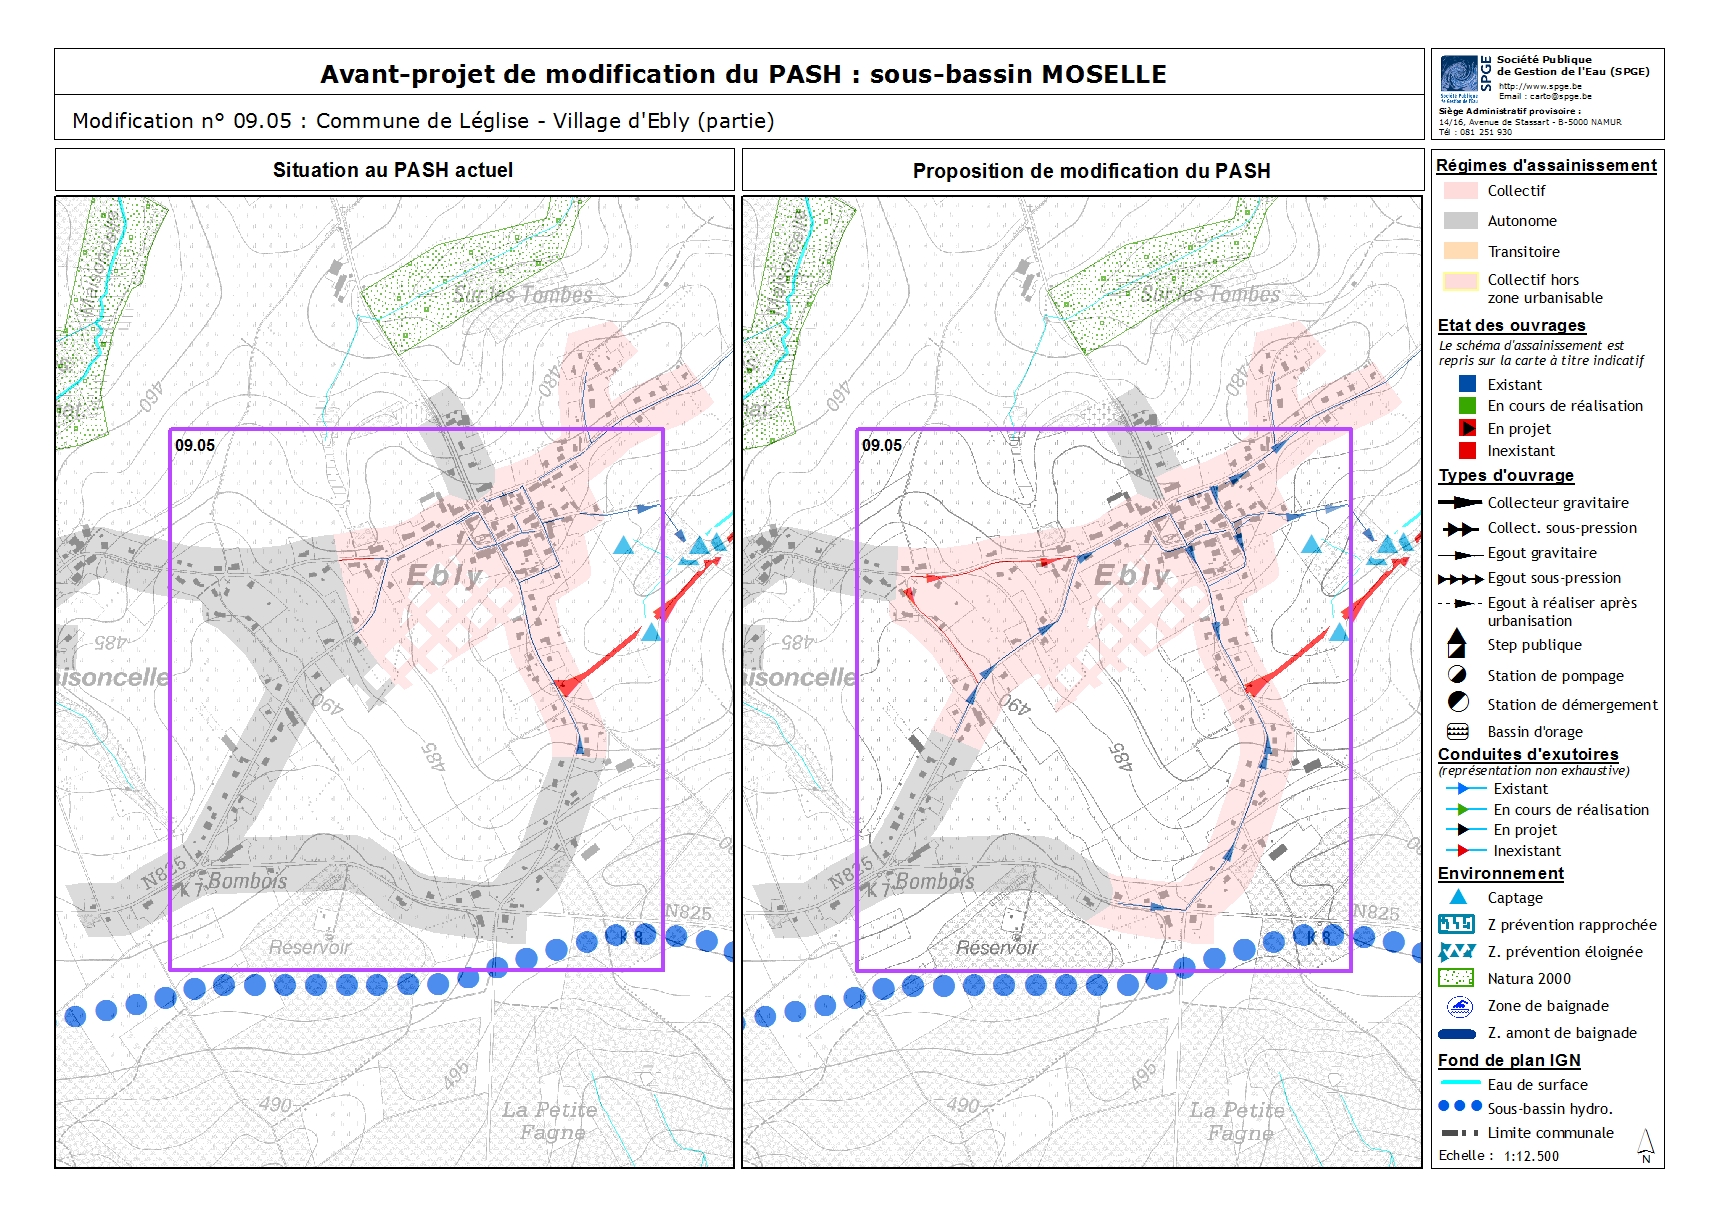The image size is (1720, 1216).
Task: Click the Station de pompage symbol
Action: click(1458, 675)
